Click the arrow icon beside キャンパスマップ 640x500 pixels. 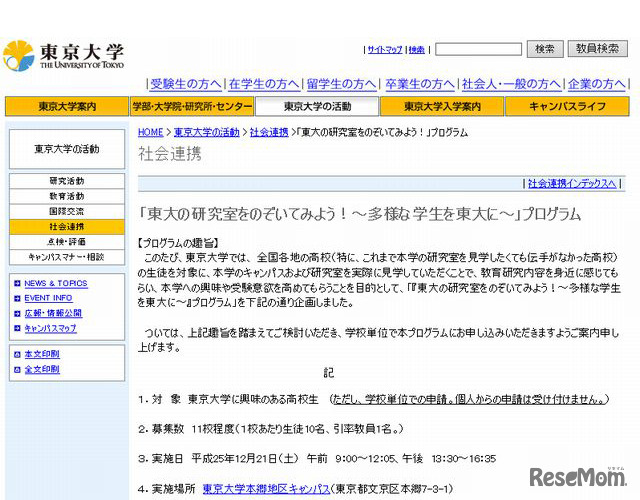pos(17,328)
